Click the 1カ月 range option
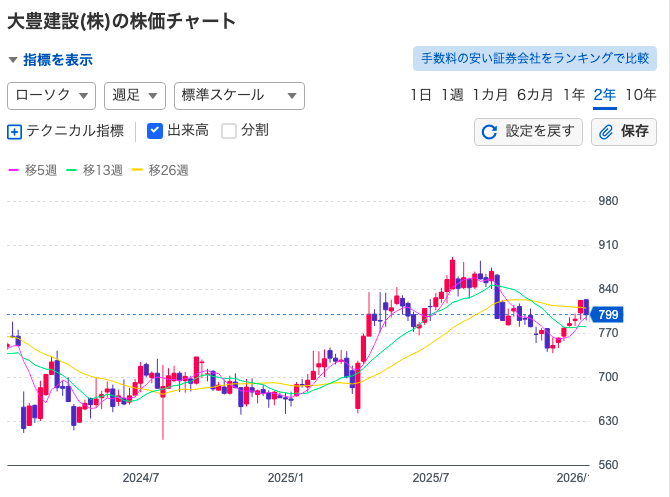 click(490, 95)
